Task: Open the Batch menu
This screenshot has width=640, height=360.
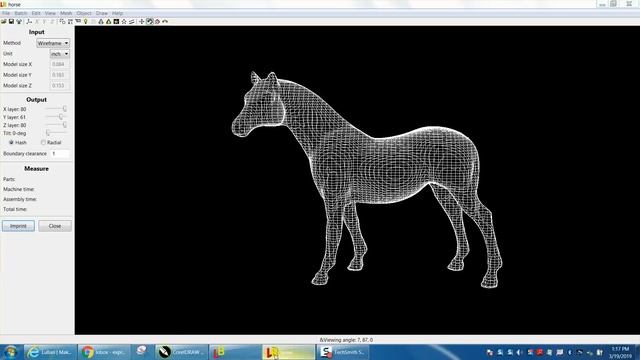Action: click(21, 13)
